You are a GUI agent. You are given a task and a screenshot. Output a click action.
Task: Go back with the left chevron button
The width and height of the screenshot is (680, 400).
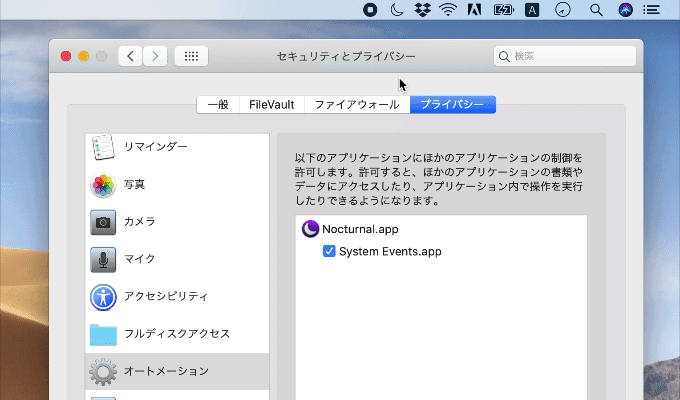(x=131, y=56)
